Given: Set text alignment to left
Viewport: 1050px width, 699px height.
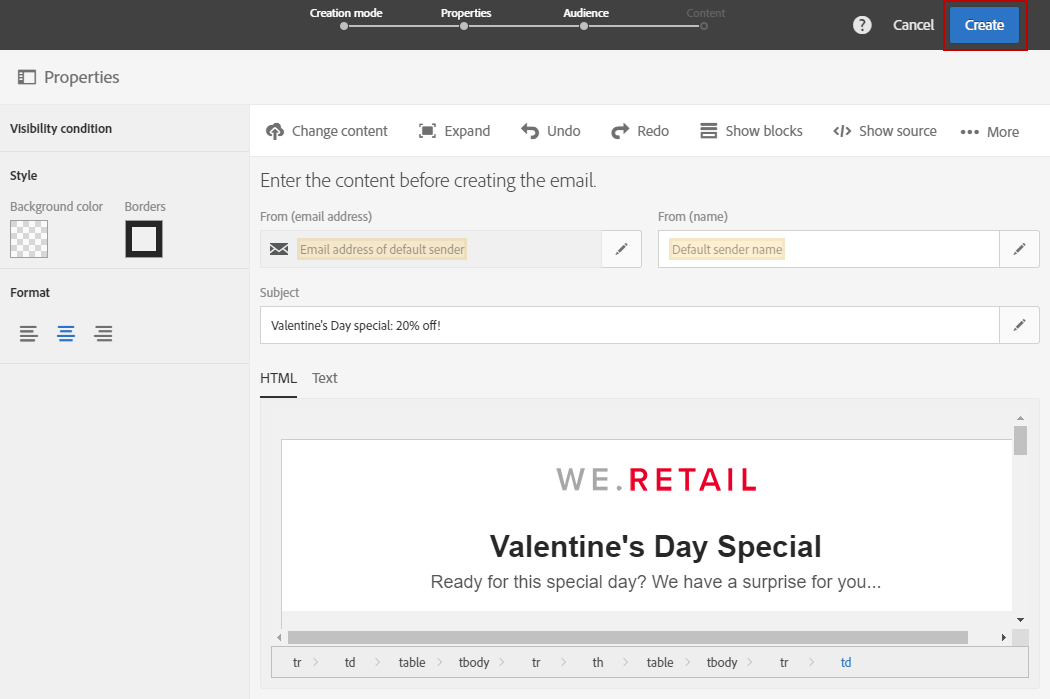Looking at the screenshot, I should point(29,334).
